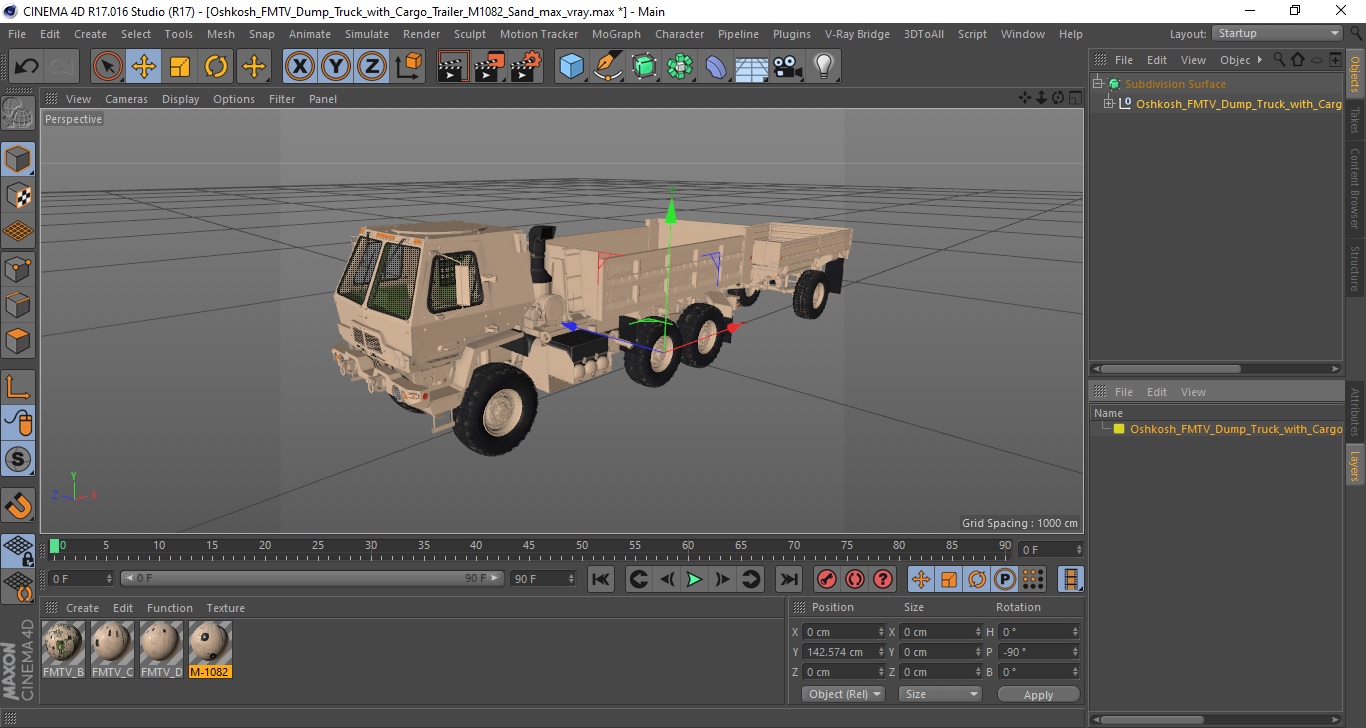Select the spline Pen tool icon
The image size is (1366, 728).
click(x=608, y=67)
